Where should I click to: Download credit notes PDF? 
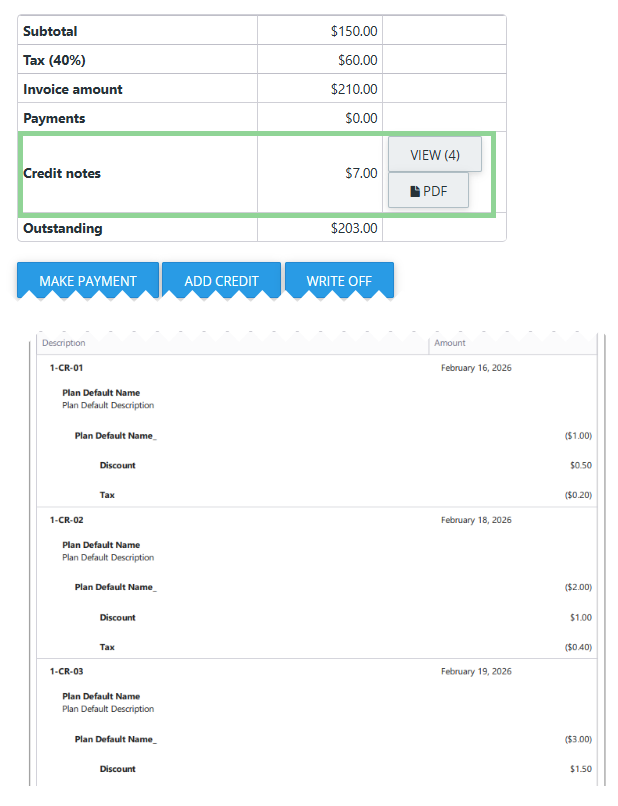click(x=428, y=191)
